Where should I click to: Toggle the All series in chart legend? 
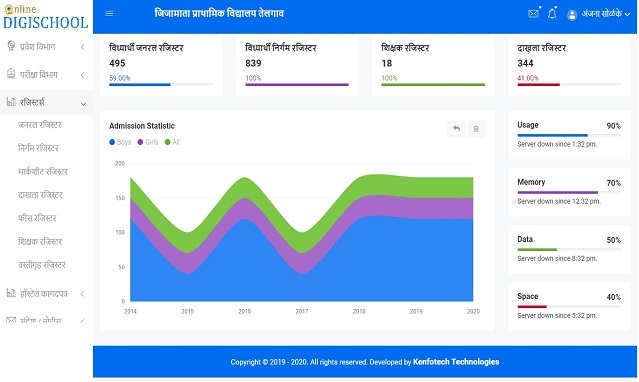pyautogui.click(x=172, y=142)
